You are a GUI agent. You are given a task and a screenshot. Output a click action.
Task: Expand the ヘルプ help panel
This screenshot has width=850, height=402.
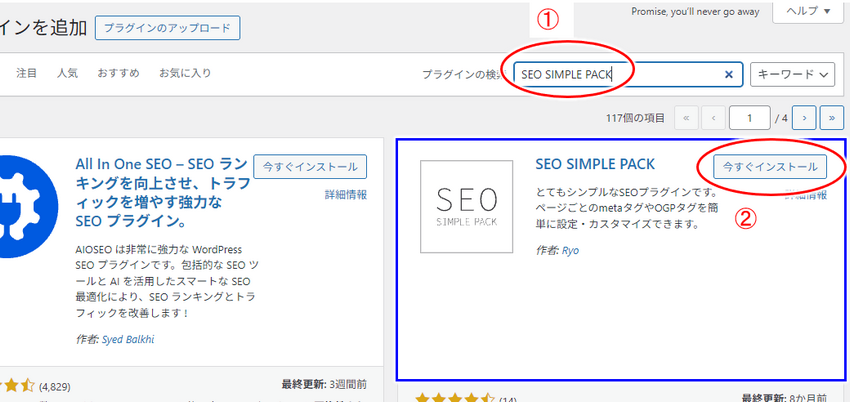[x=807, y=11]
